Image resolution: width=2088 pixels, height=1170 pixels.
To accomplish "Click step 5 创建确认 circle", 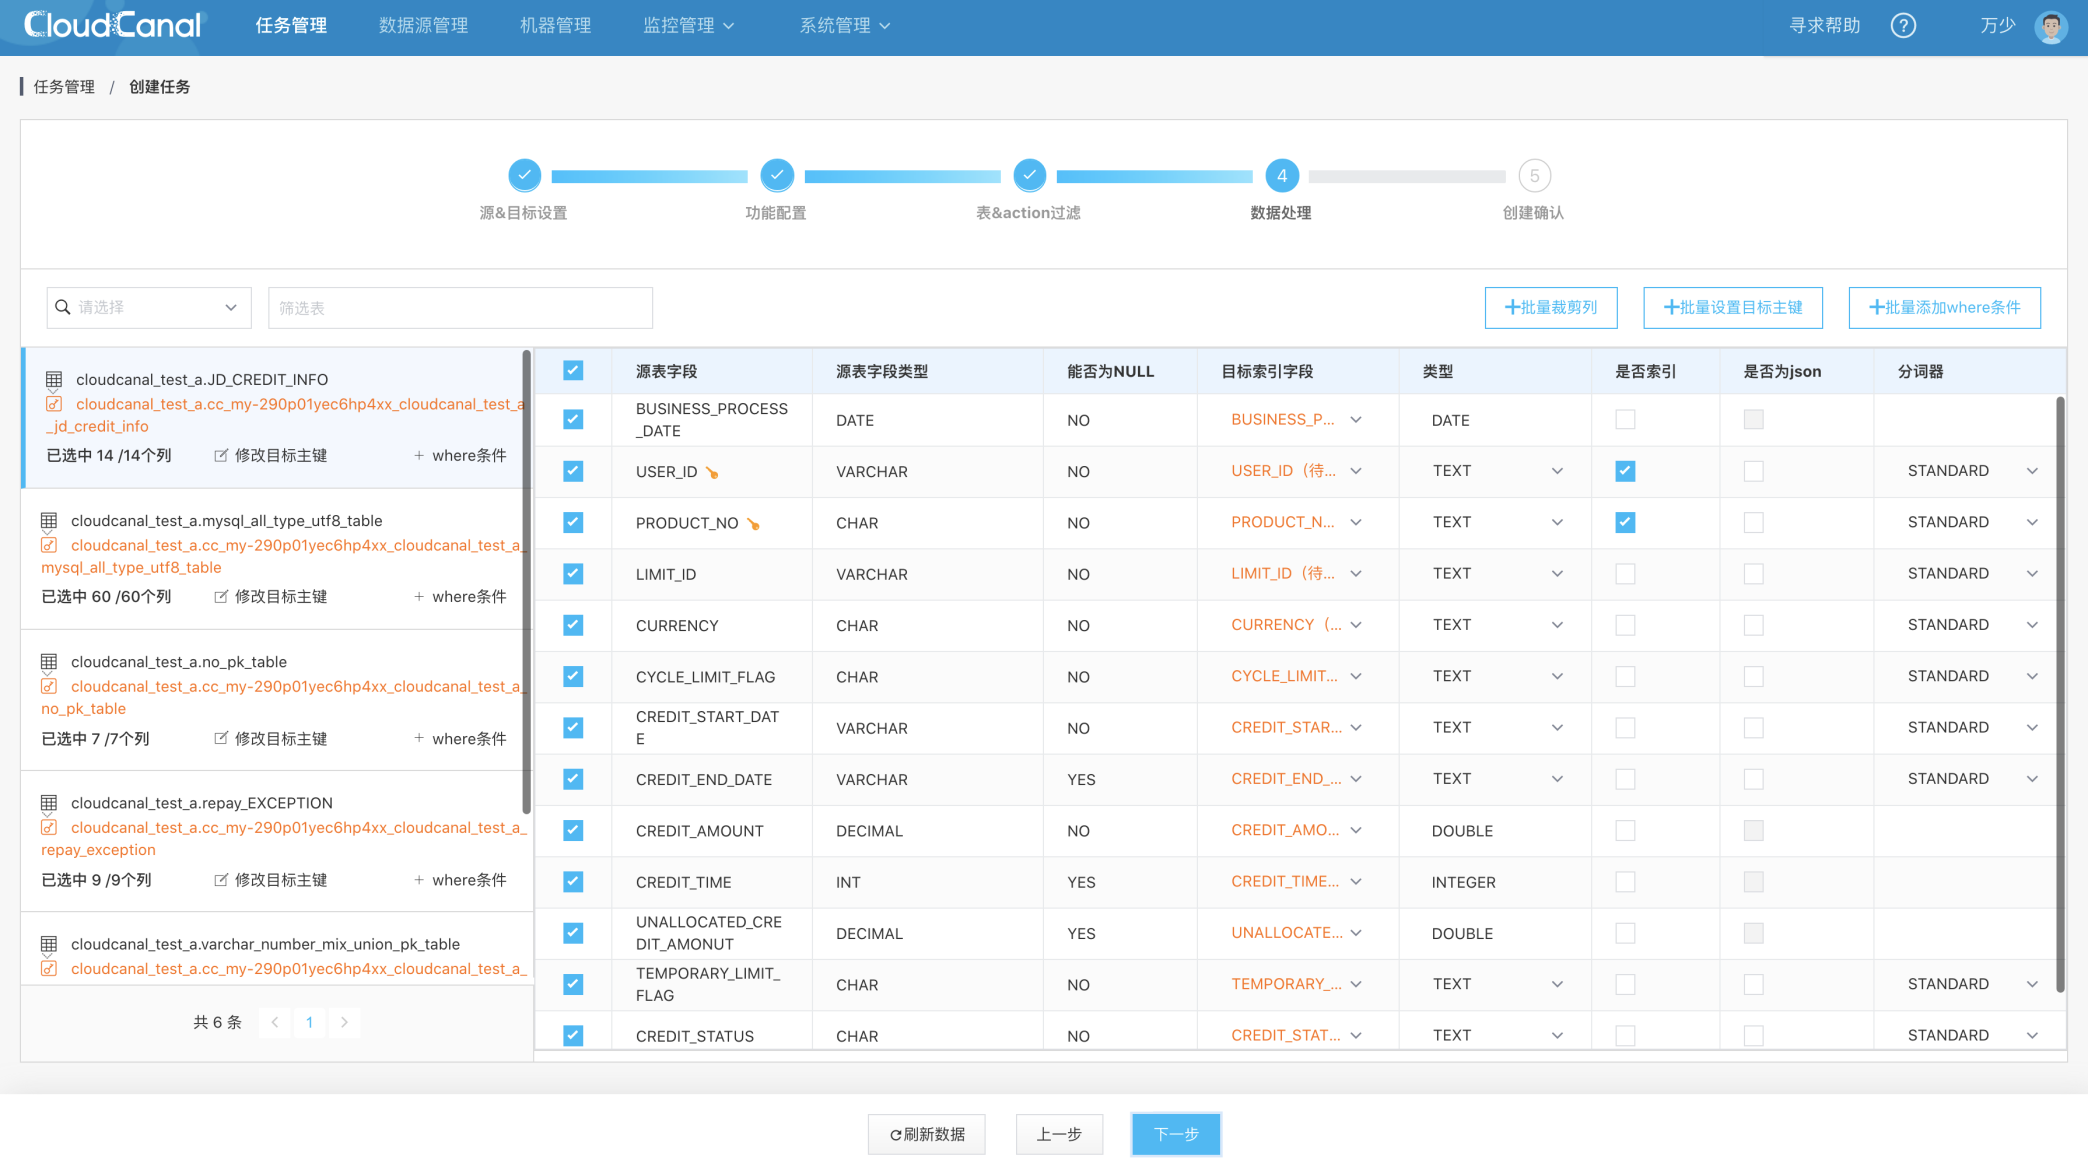I will pyautogui.click(x=1534, y=176).
